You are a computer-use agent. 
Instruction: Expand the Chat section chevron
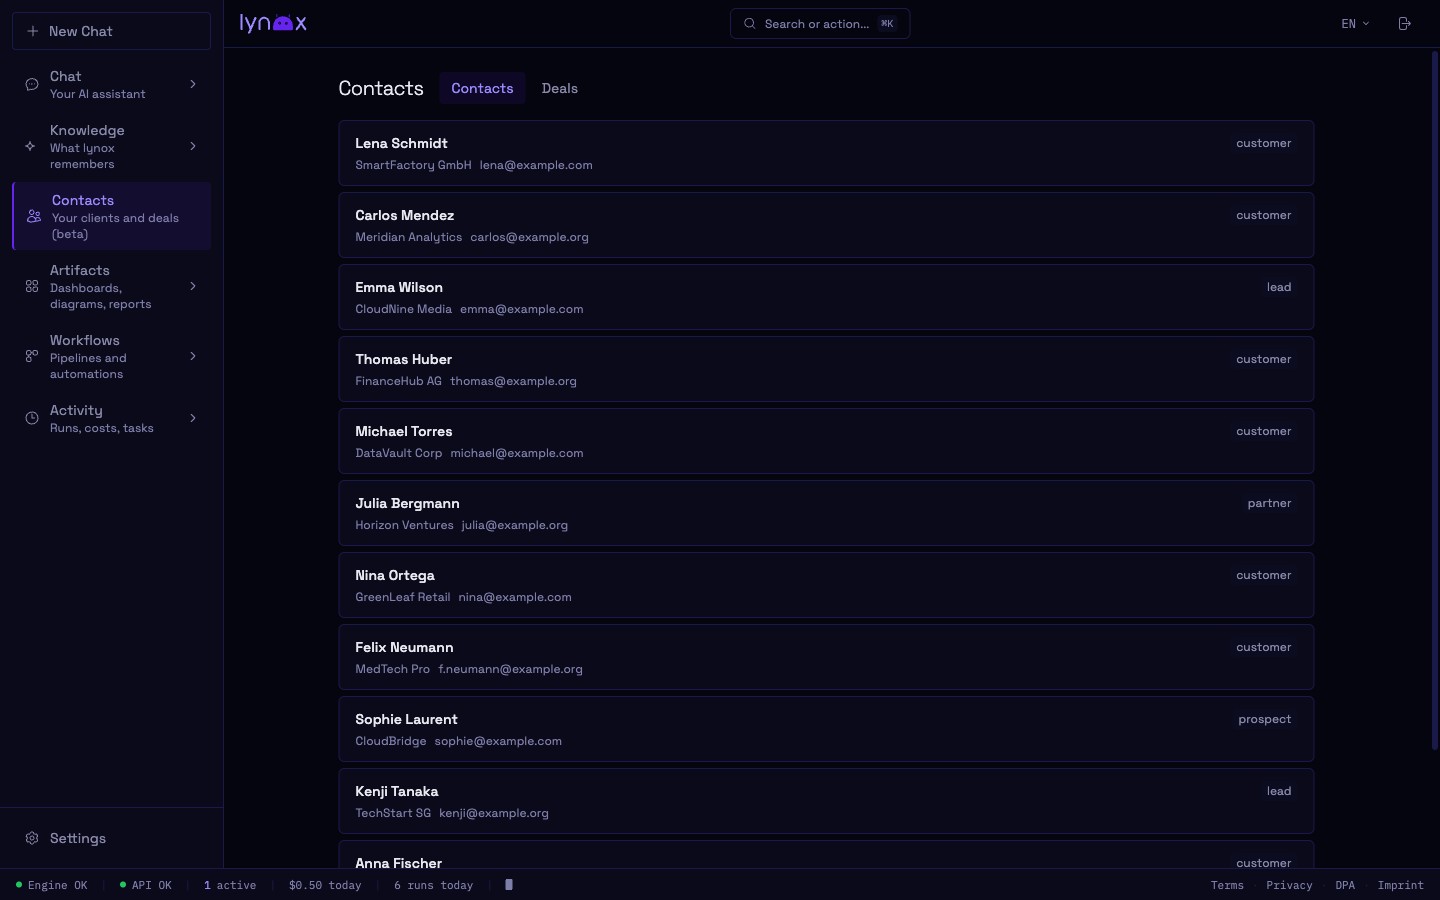[193, 85]
